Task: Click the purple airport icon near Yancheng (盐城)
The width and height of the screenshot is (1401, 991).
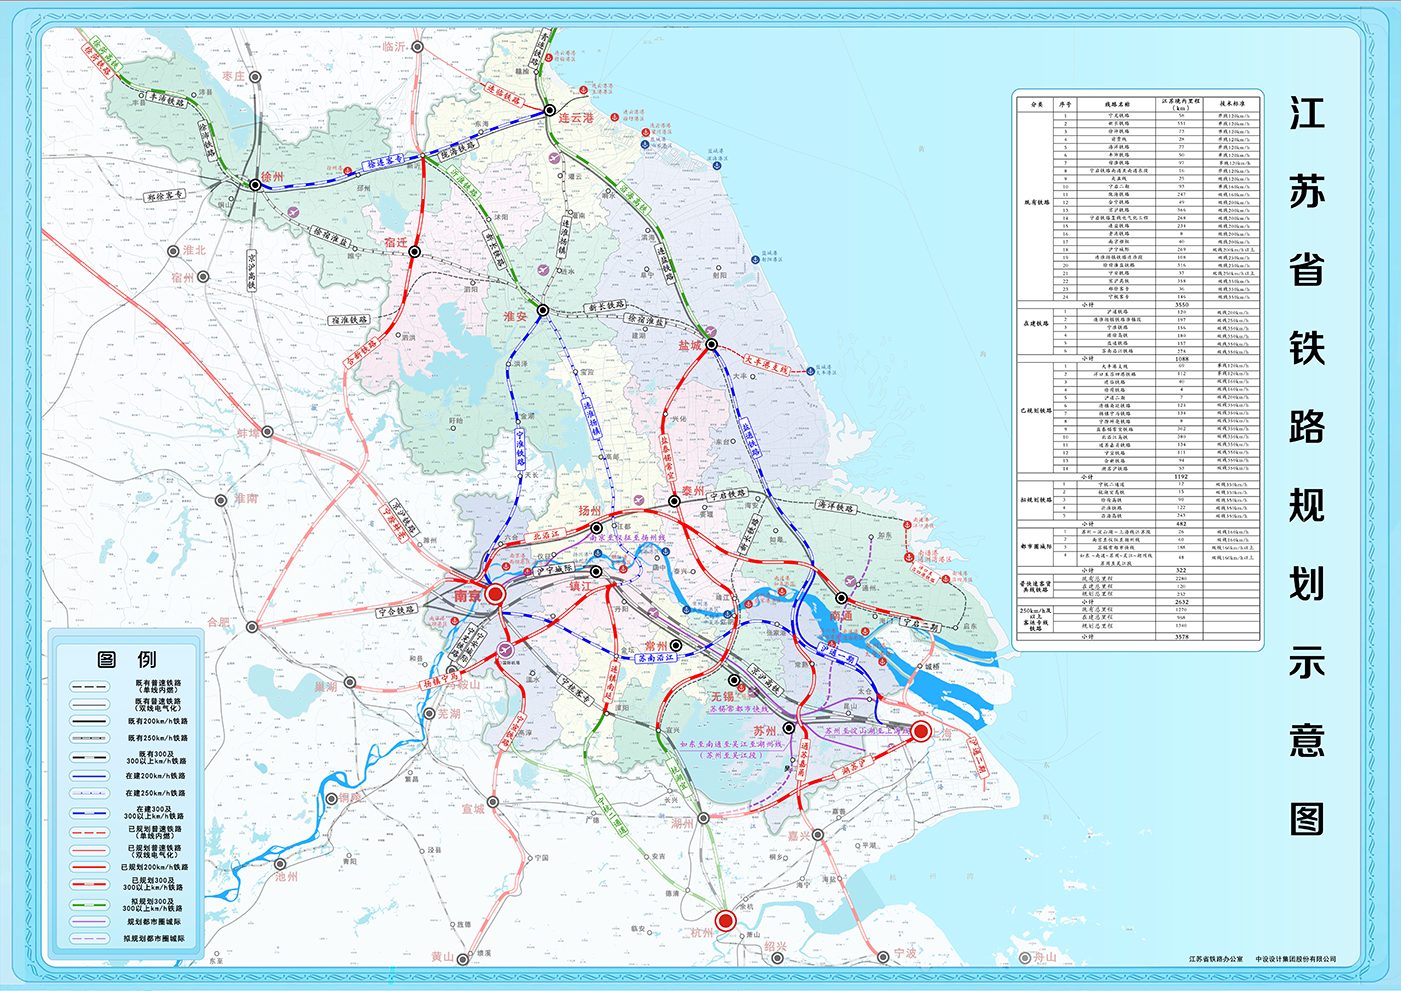Action: pyautogui.click(x=711, y=330)
